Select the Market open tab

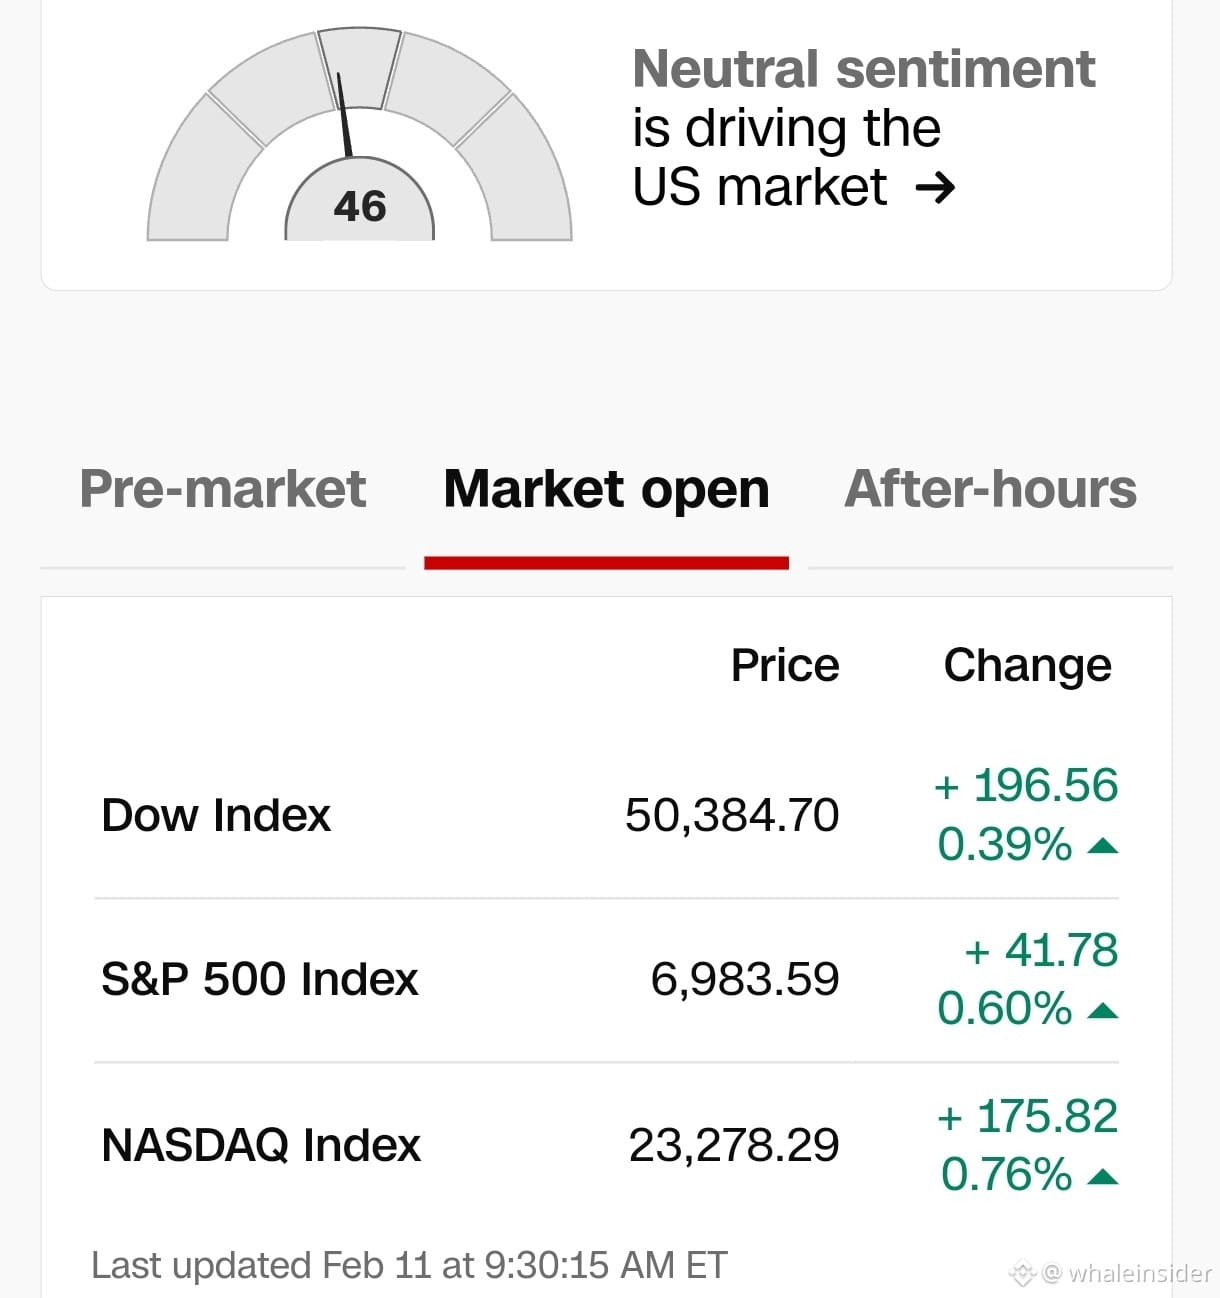click(x=606, y=489)
